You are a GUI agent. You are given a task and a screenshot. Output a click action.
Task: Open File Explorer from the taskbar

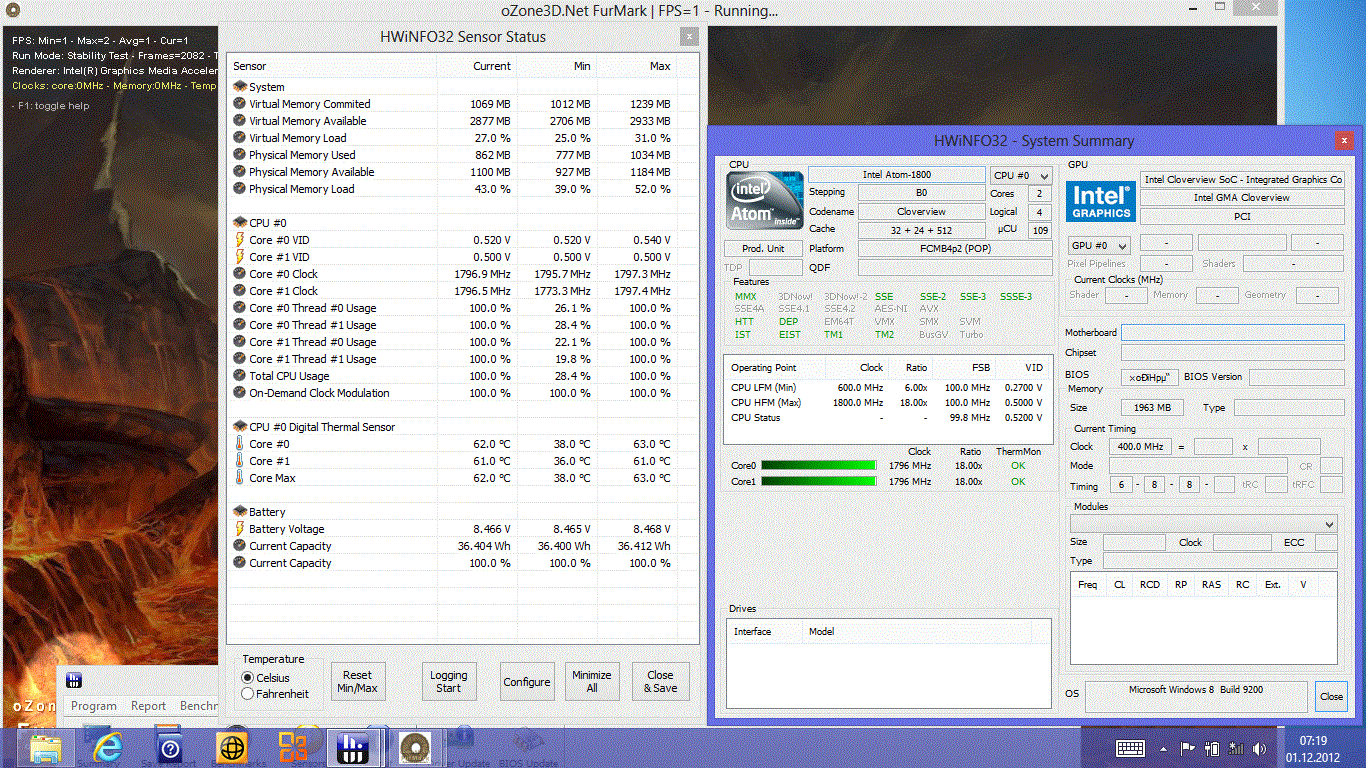[x=46, y=748]
